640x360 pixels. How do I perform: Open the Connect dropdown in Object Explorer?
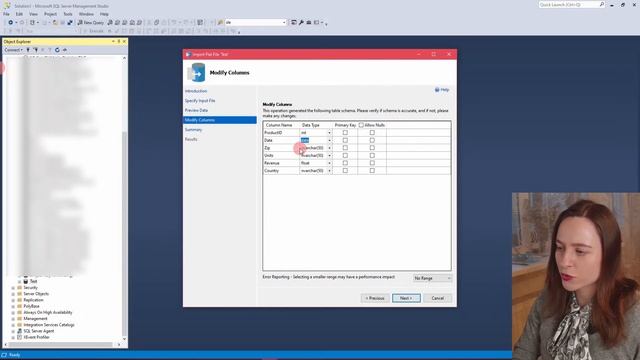point(13,50)
